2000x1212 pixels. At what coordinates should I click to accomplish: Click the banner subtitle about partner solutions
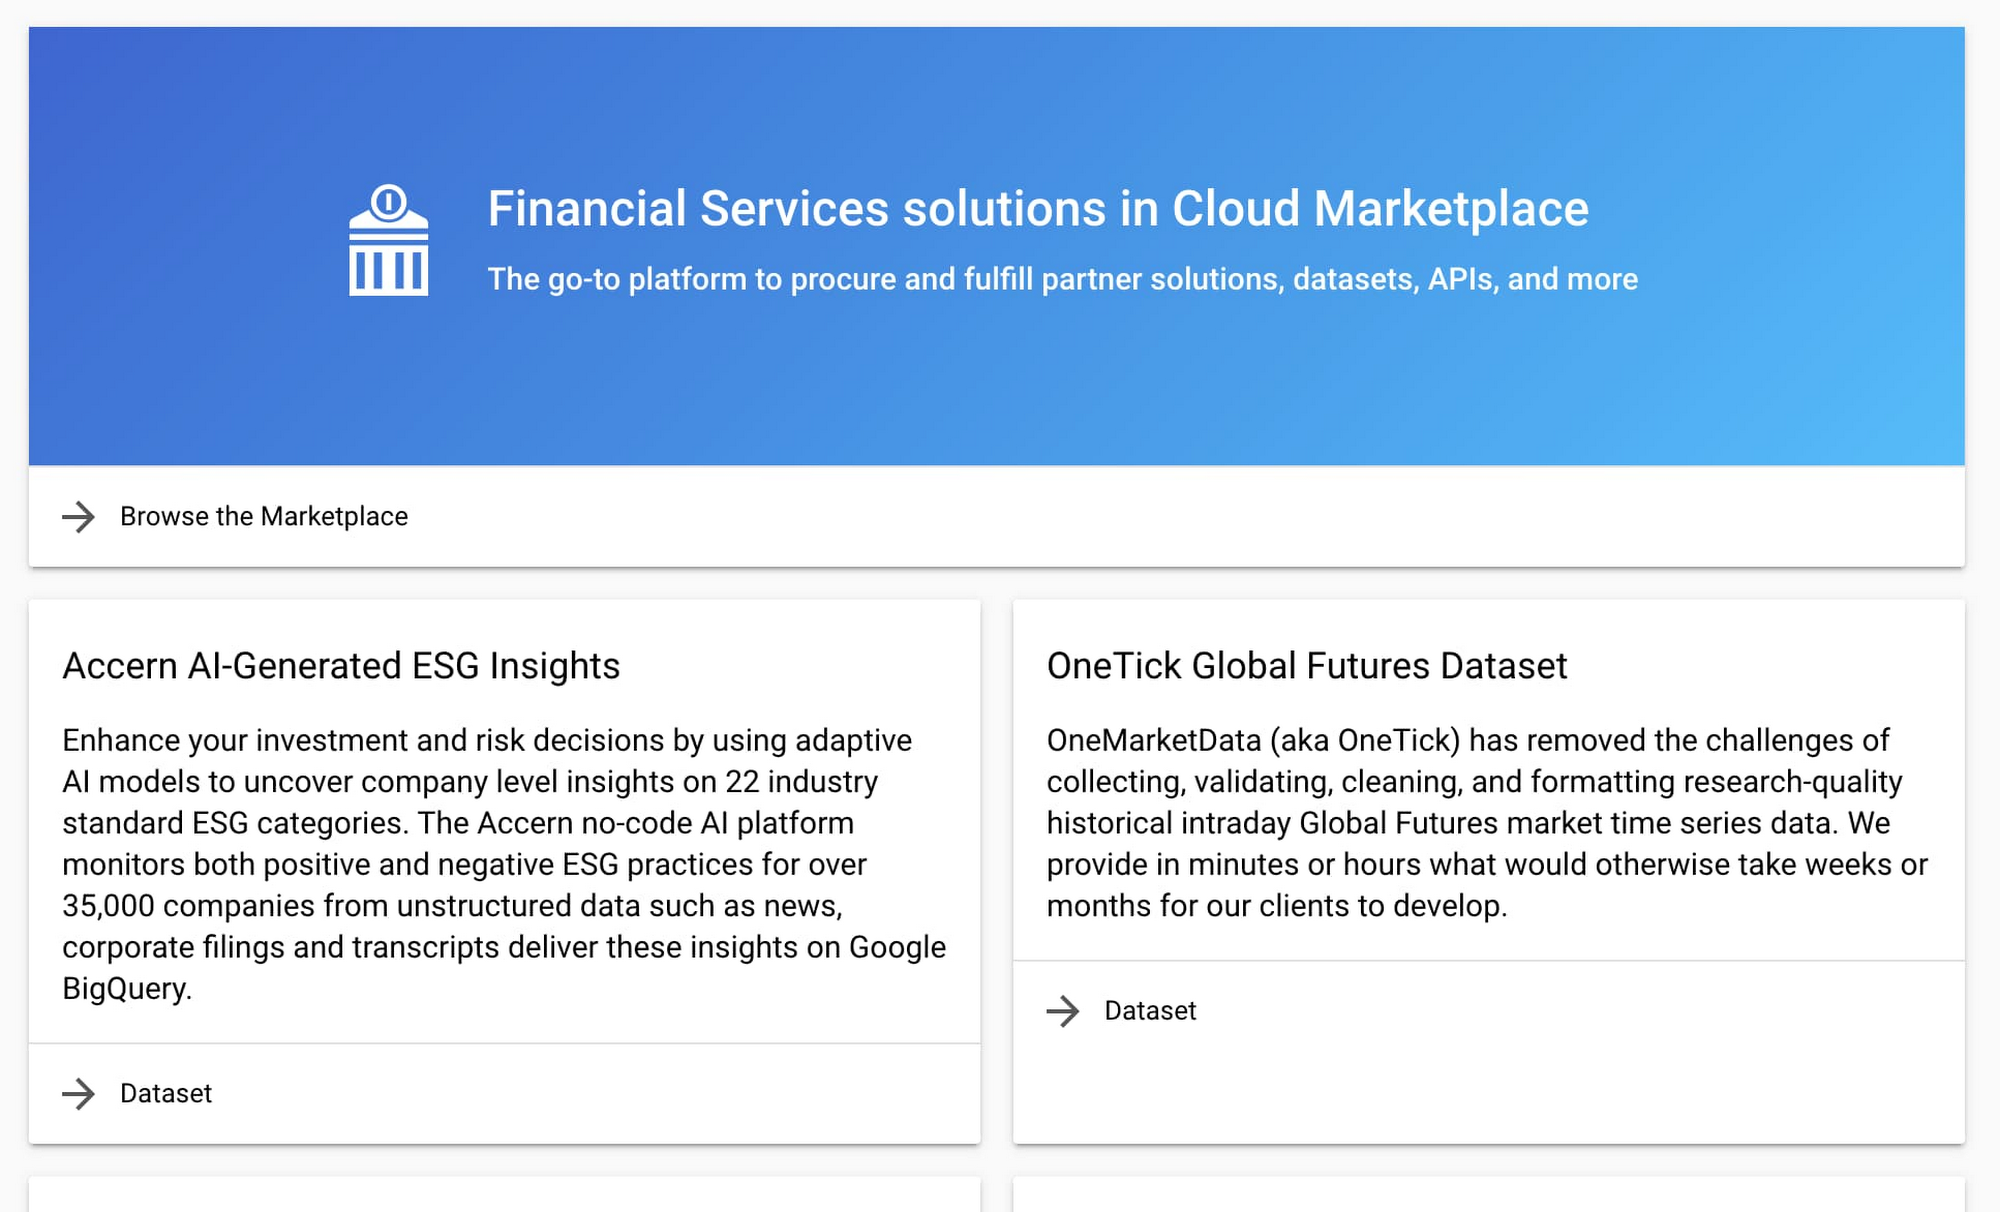[x=1063, y=279]
